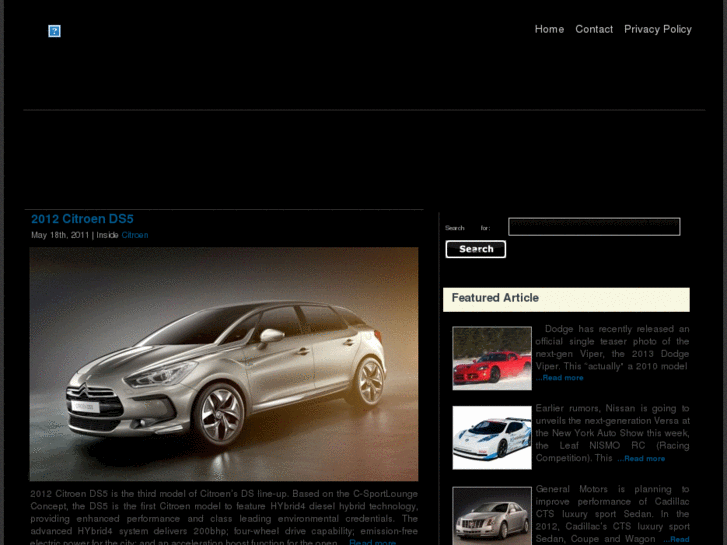Follow Read more for Cadillac CTS article

(x=676, y=539)
